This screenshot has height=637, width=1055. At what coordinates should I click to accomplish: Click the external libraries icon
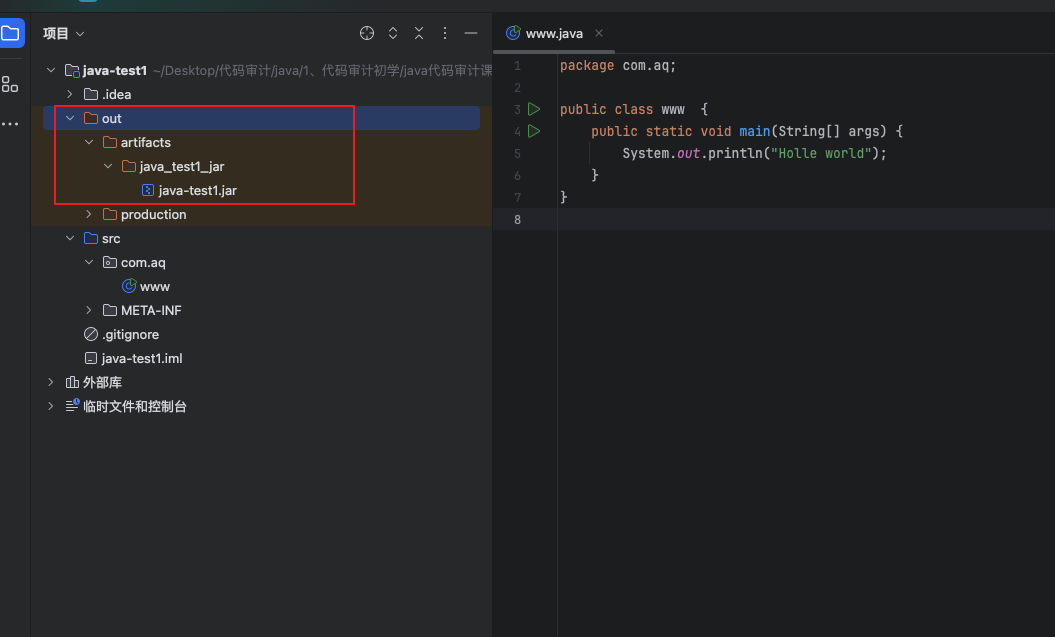[72, 382]
